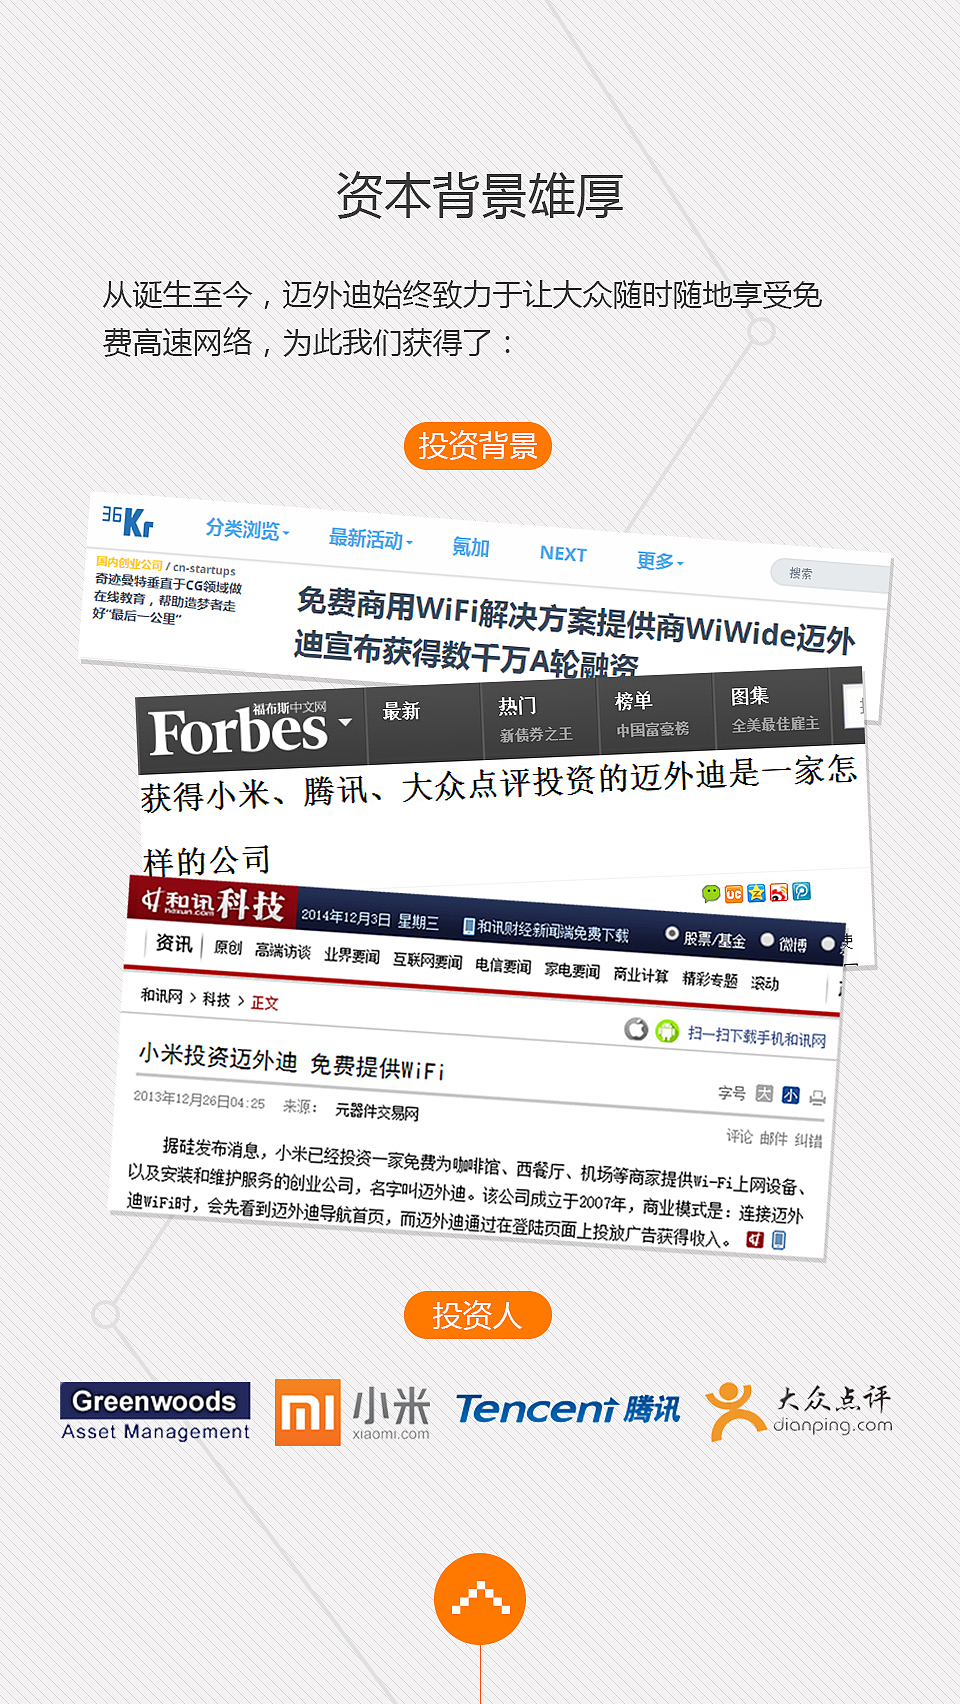Click the orange UC share icon
This screenshot has height=1704, width=960.
click(x=734, y=893)
